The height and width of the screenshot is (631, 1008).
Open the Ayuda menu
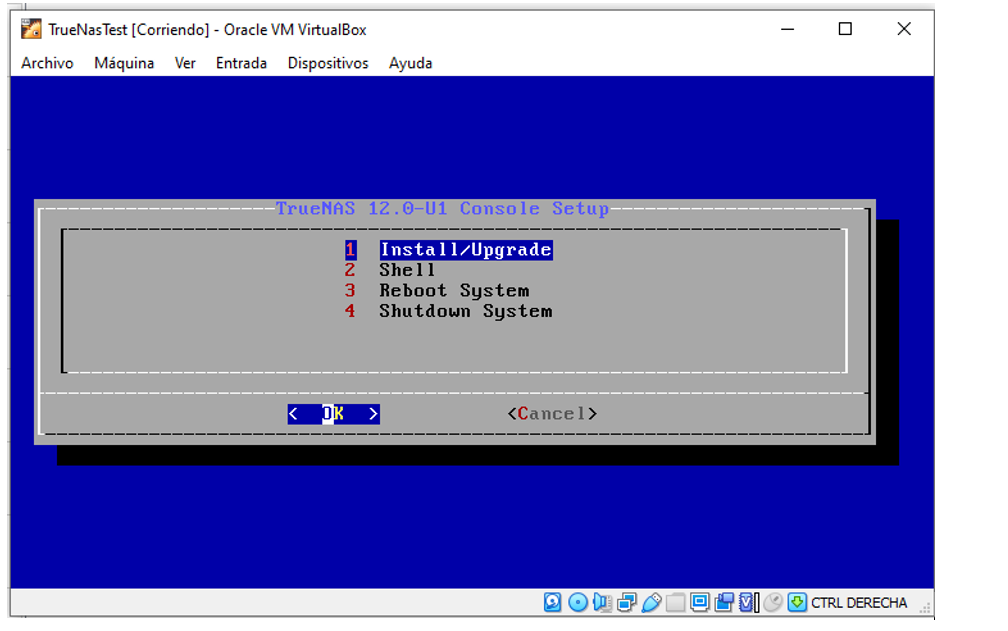pyautogui.click(x=410, y=63)
